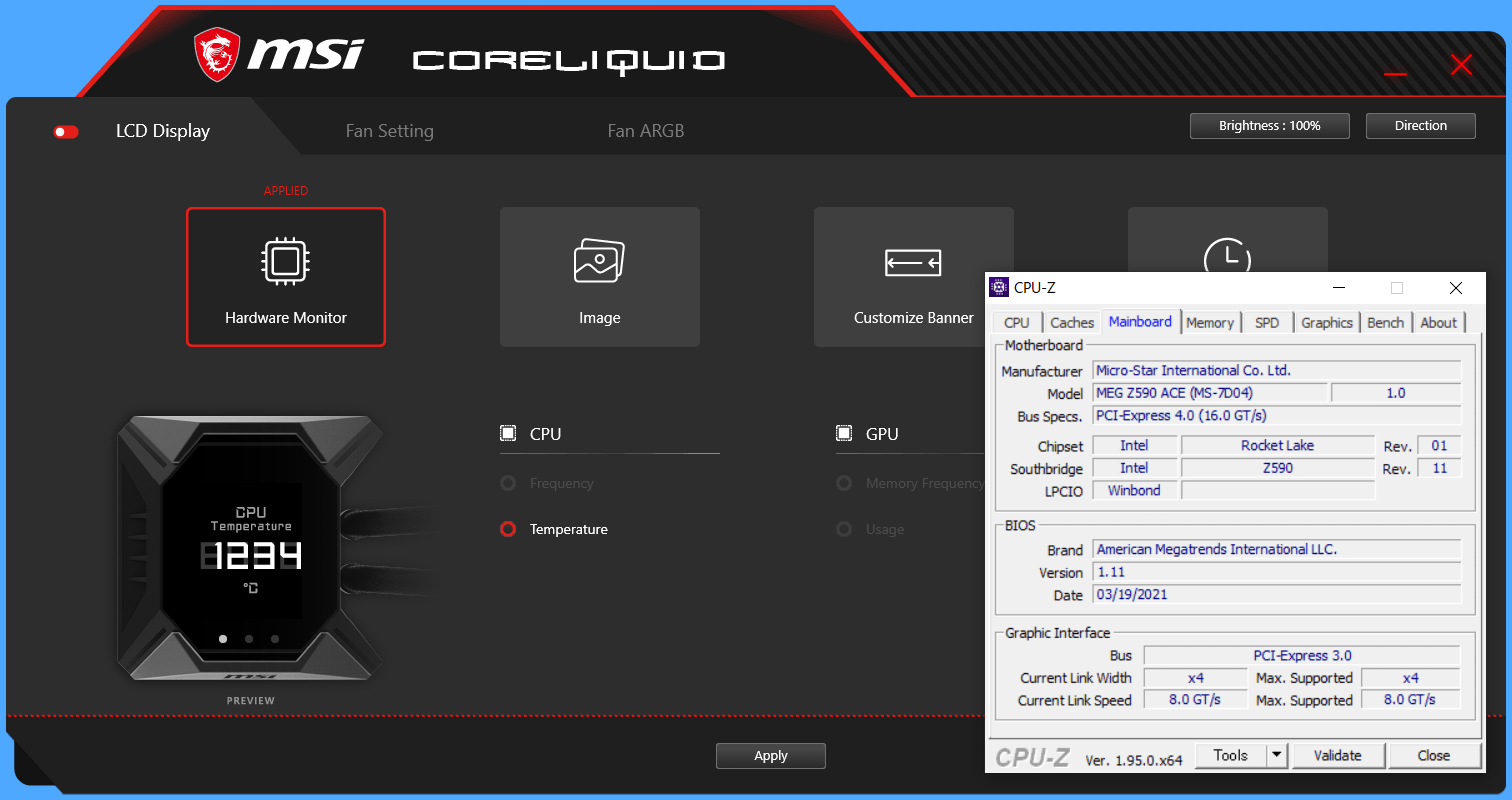
Task: Open the CPU tab in CPU-Z
Action: pyautogui.click(x=1017, y=323)
